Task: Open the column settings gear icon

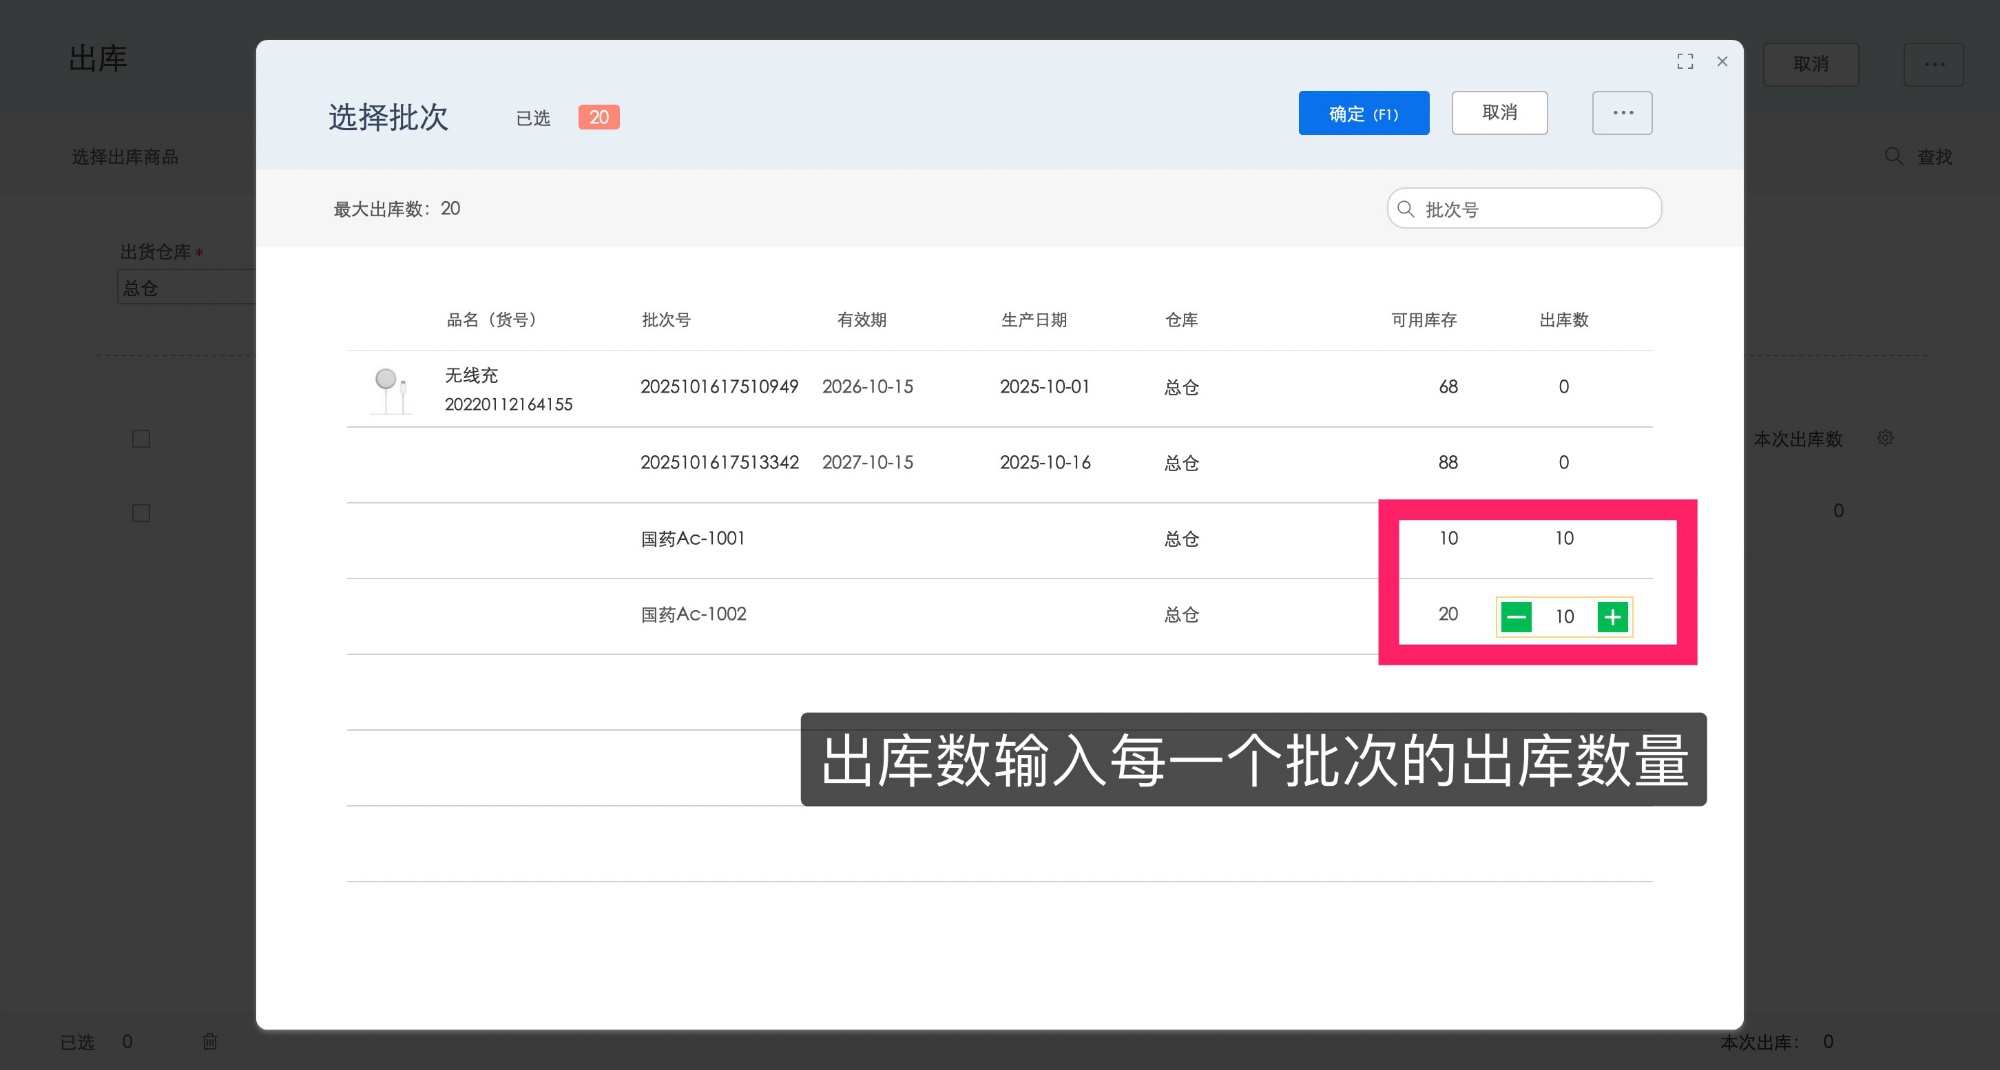Action: (x=1884, y=438)
